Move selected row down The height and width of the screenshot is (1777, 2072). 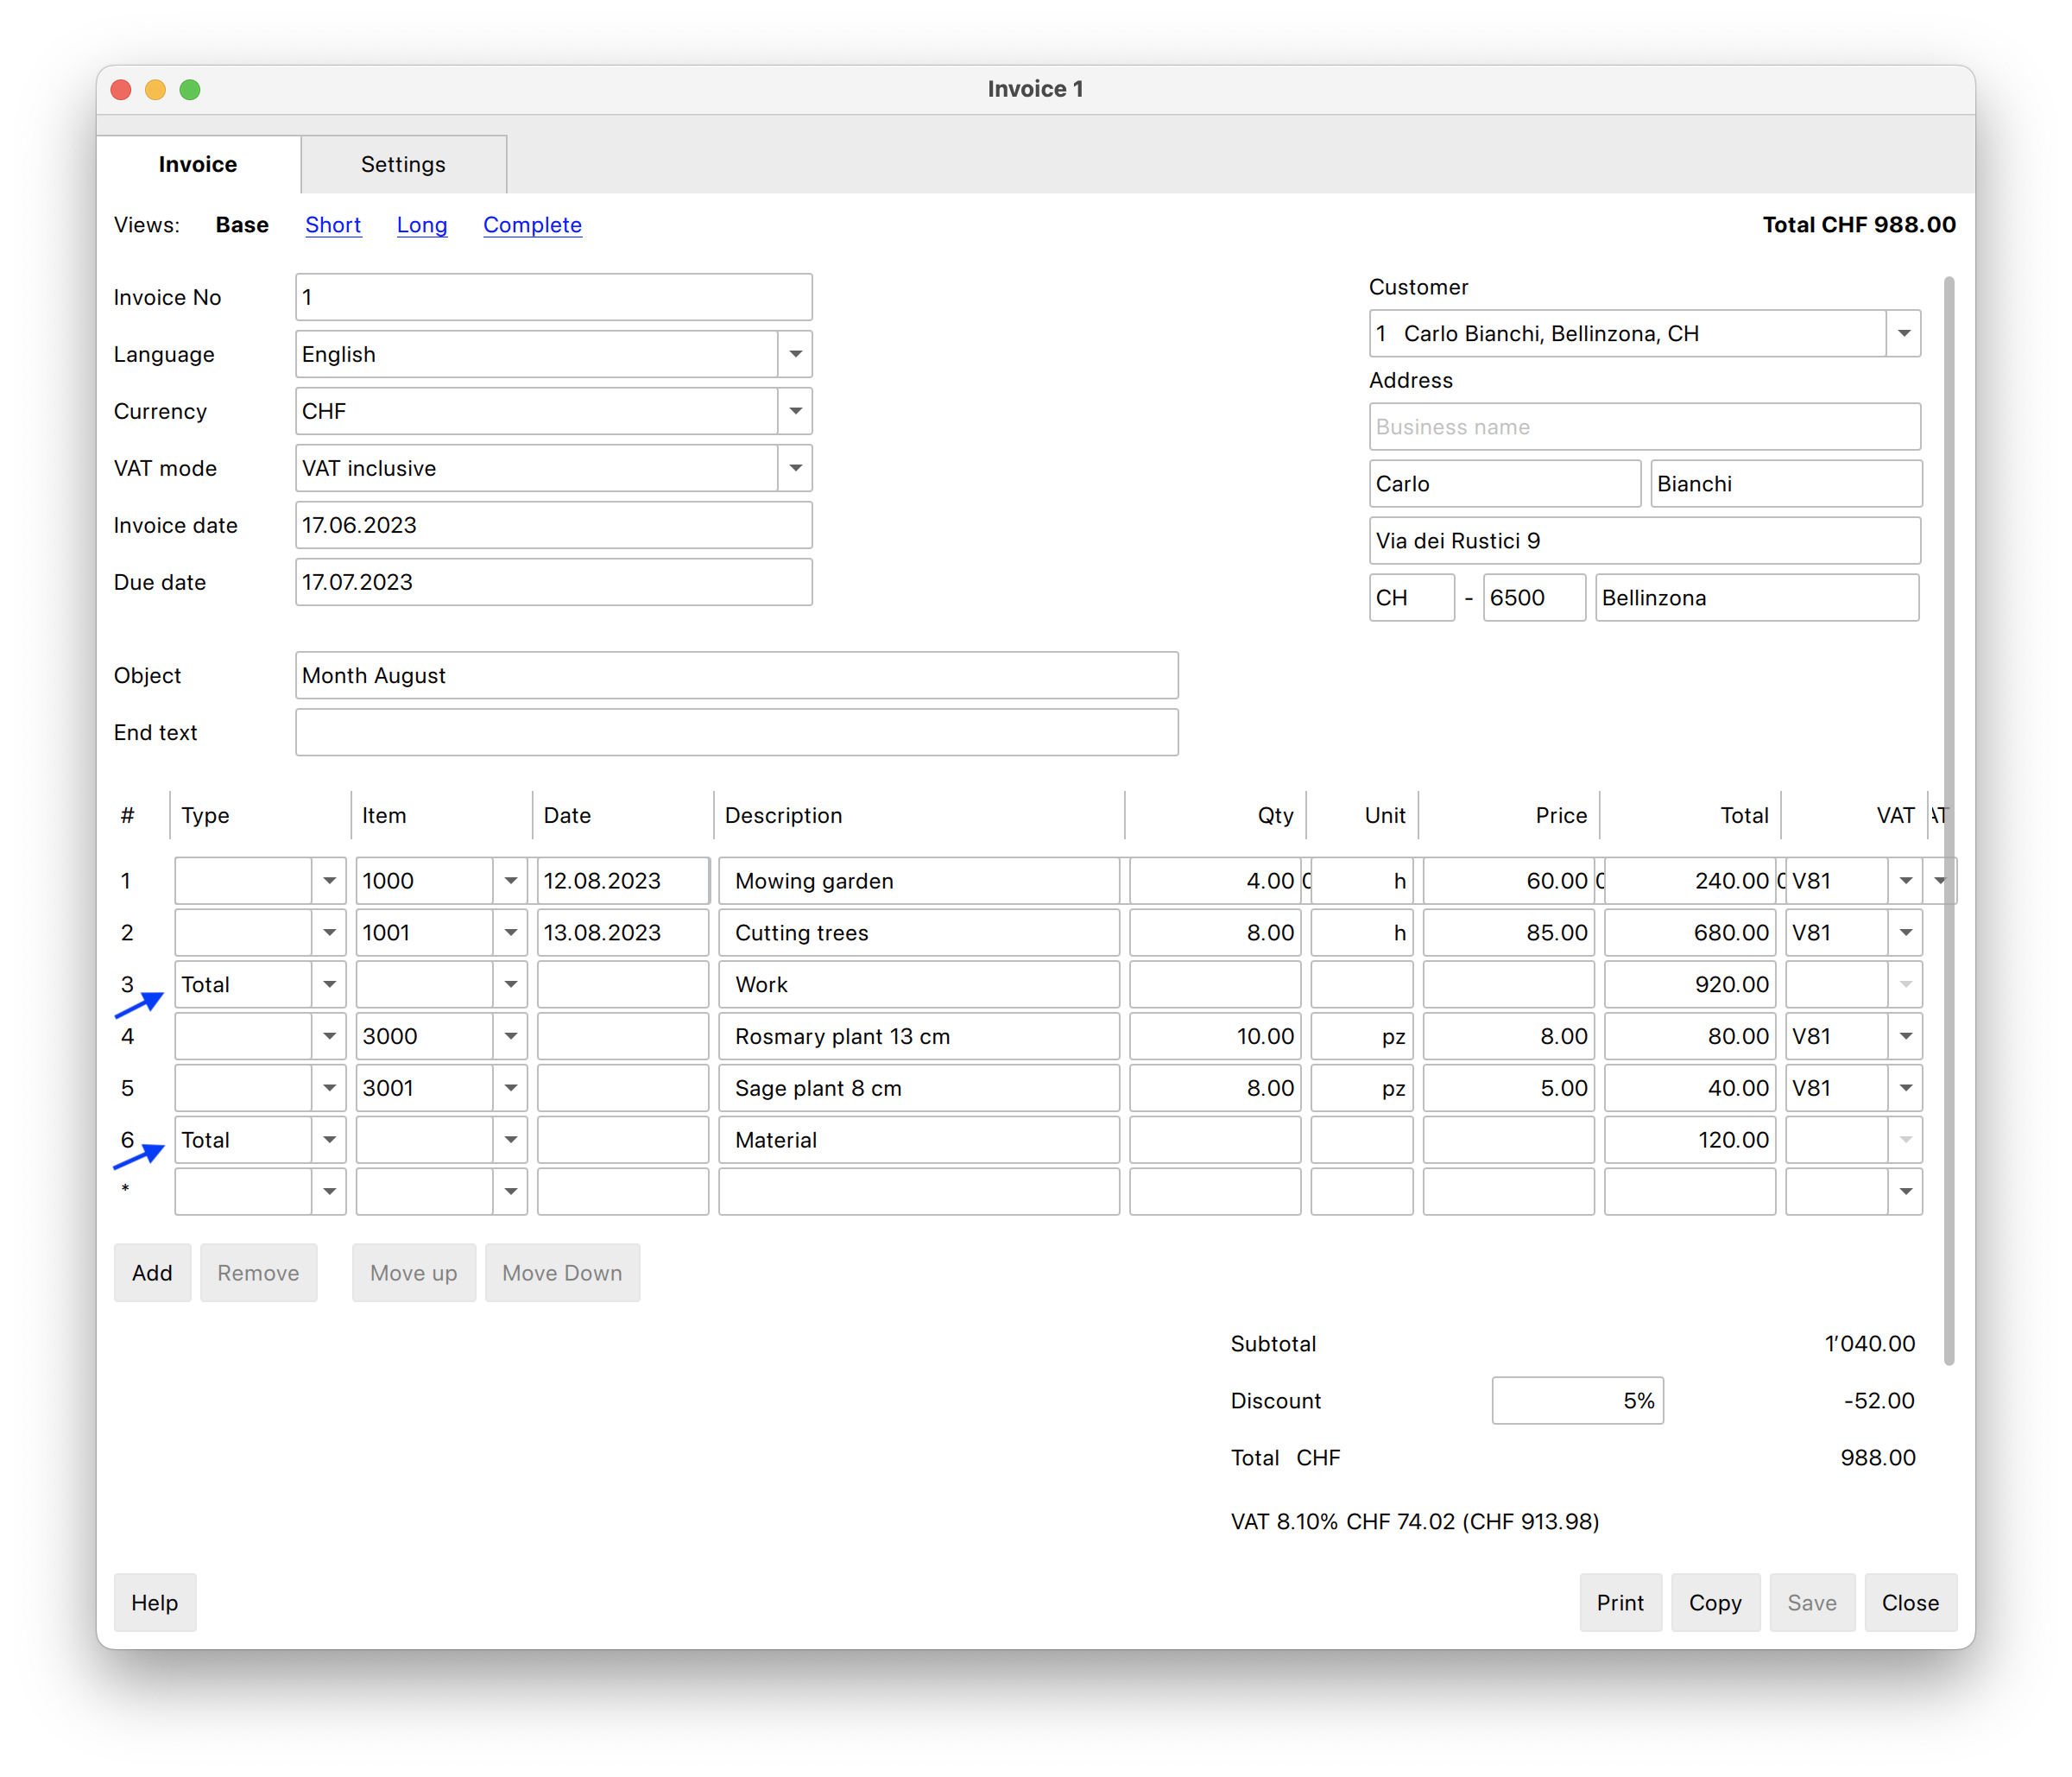coord(562,1272)
